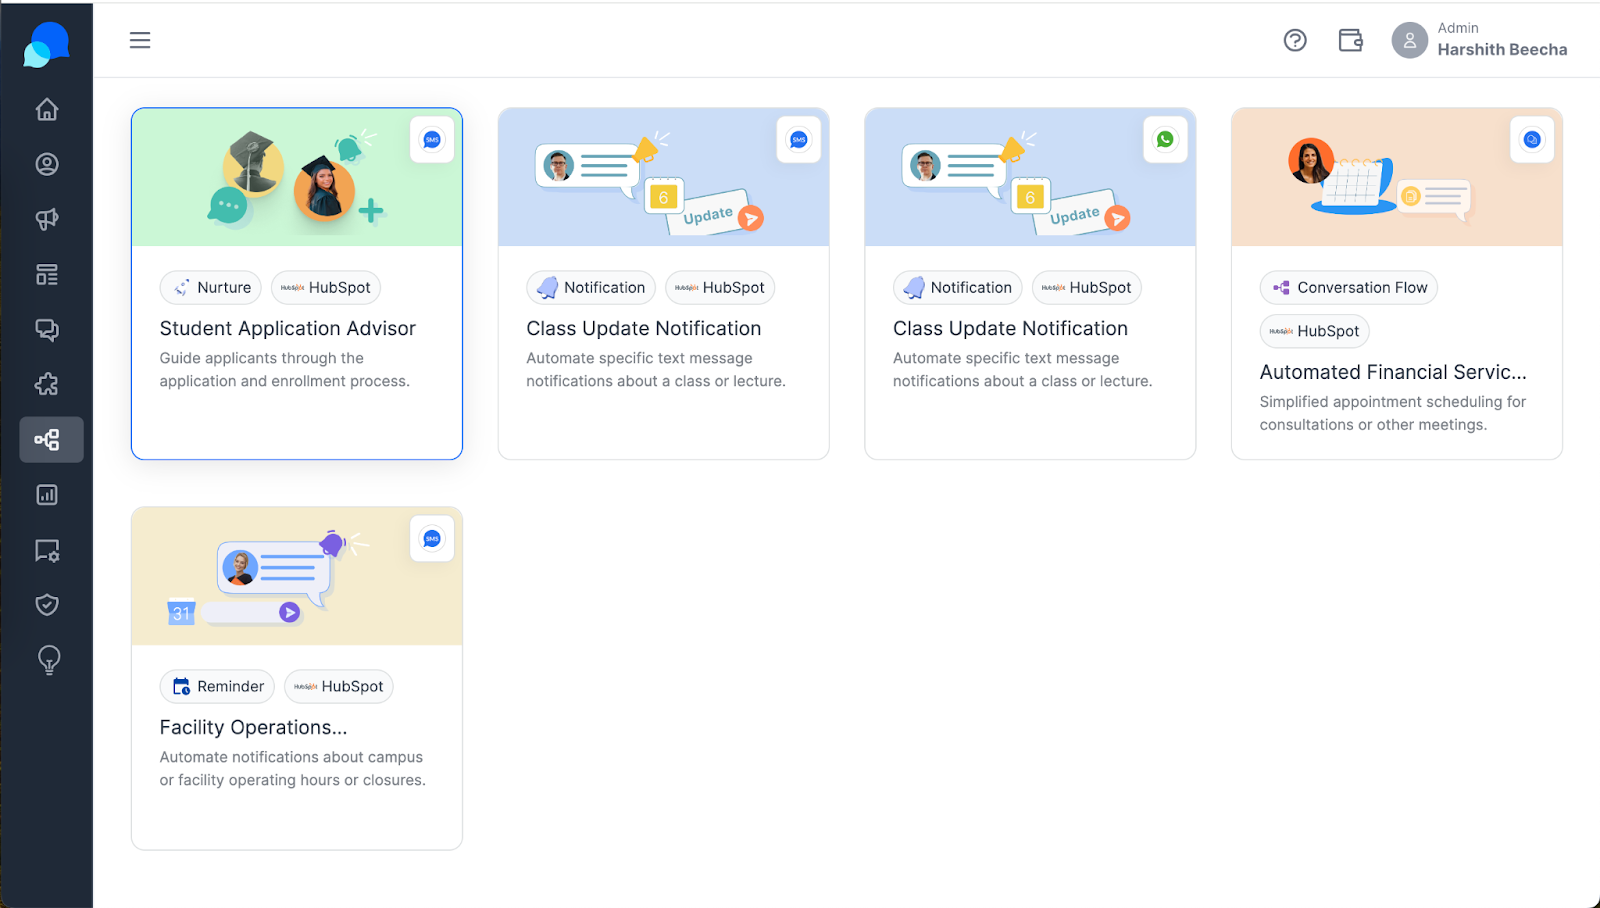
Task: Click the blue chat-bubble app logo
Action: point(46,45)
